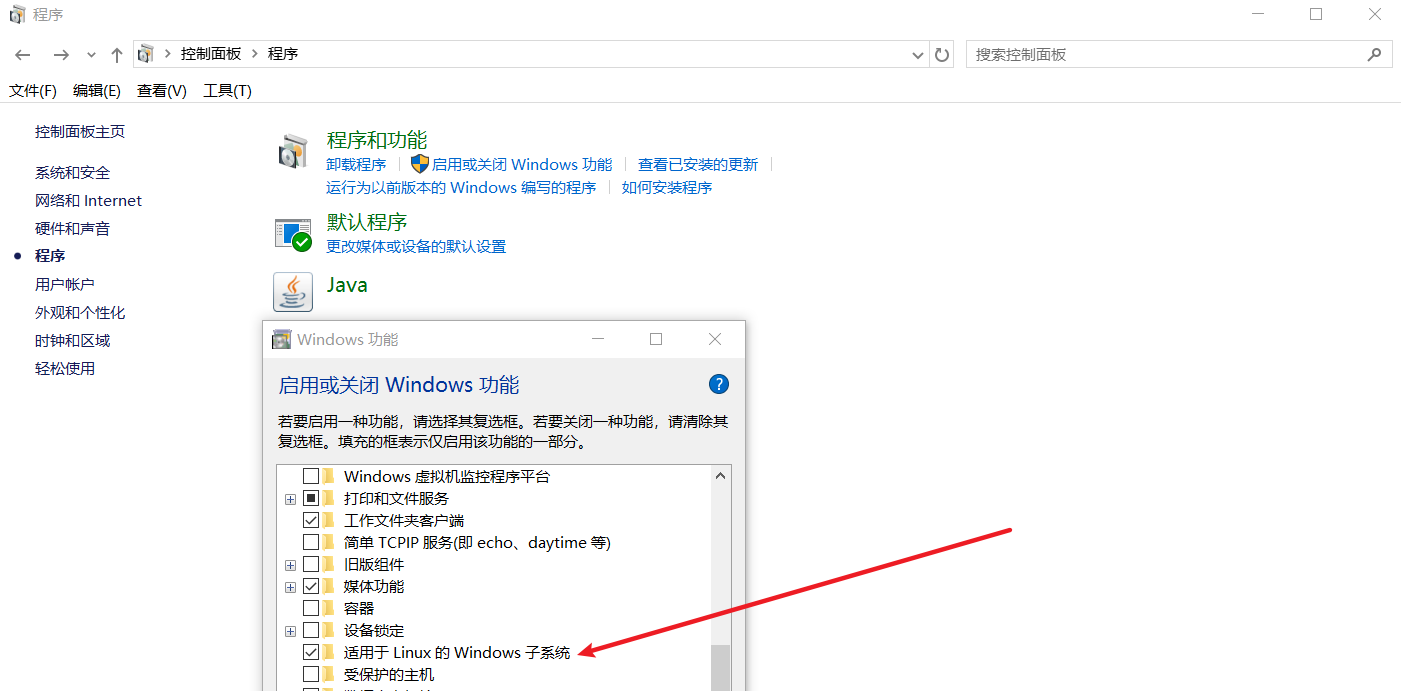Open the recent locations dropdown arrow

pyautogui.click(x=91, y=55)
